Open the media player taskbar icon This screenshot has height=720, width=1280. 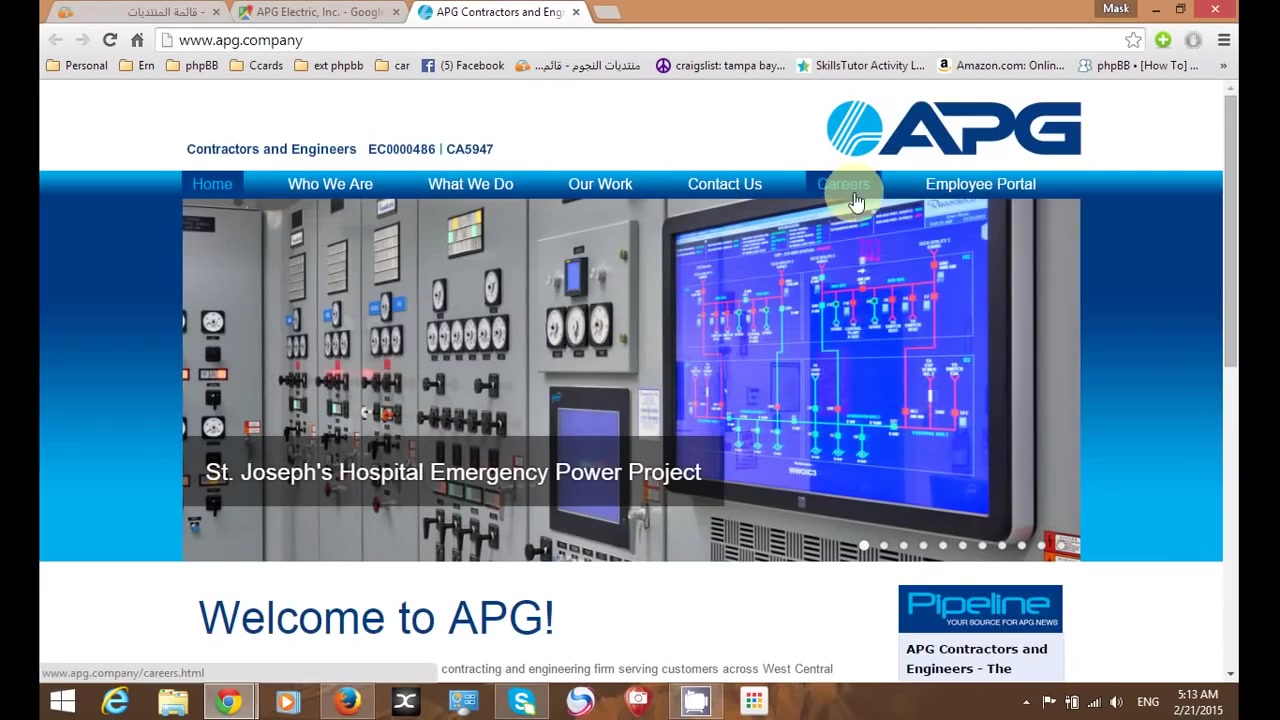[x=288, y=702]
